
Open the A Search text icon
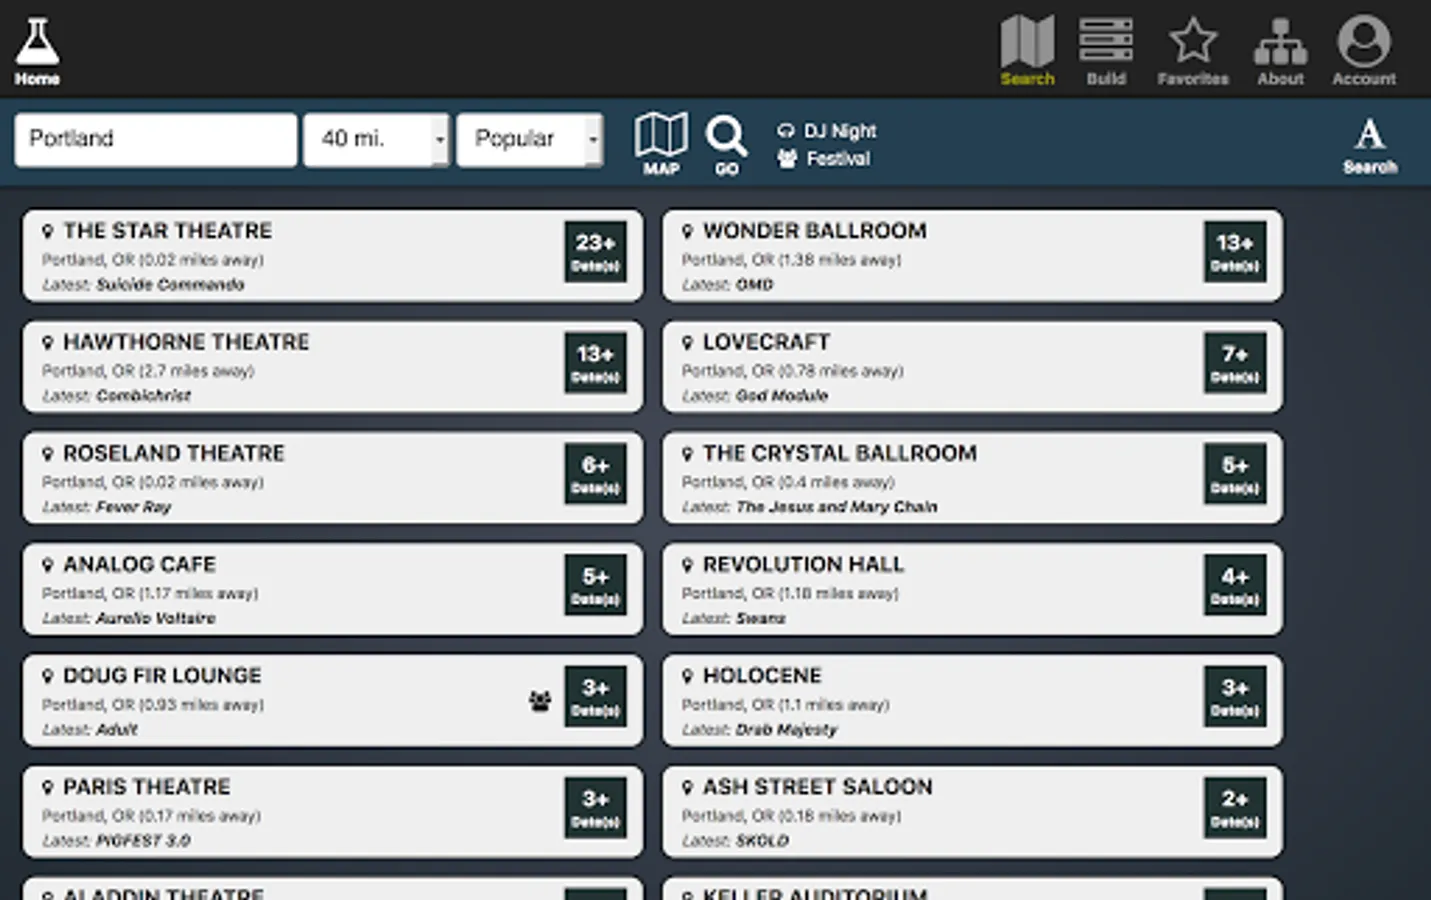[1370, 146]
